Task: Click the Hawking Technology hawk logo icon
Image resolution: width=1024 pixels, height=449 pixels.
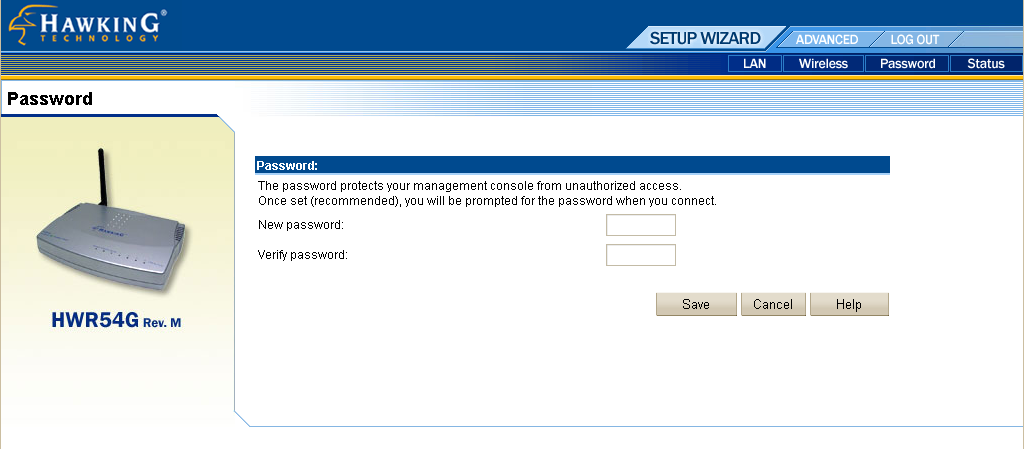Action: click(x=22, y=26)
